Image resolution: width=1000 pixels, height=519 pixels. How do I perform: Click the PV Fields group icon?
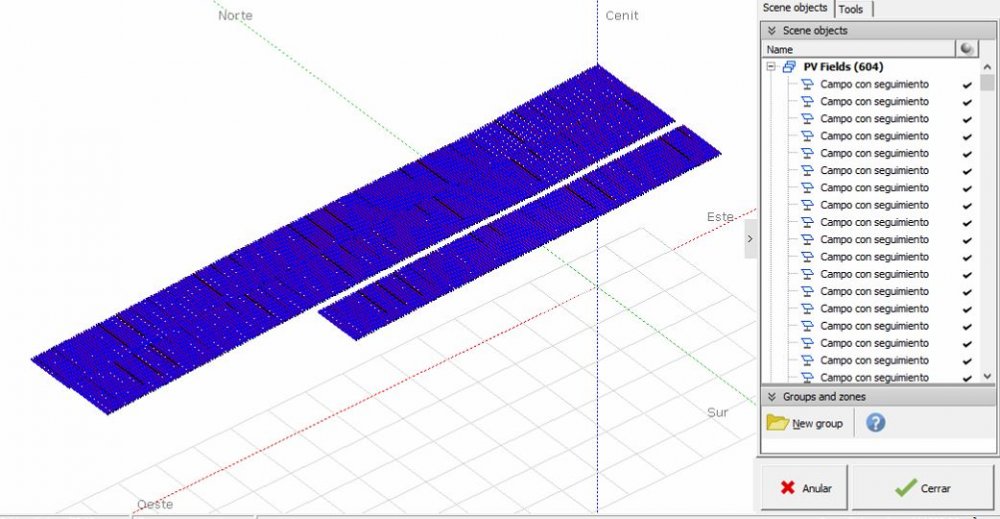coord(789,67)
